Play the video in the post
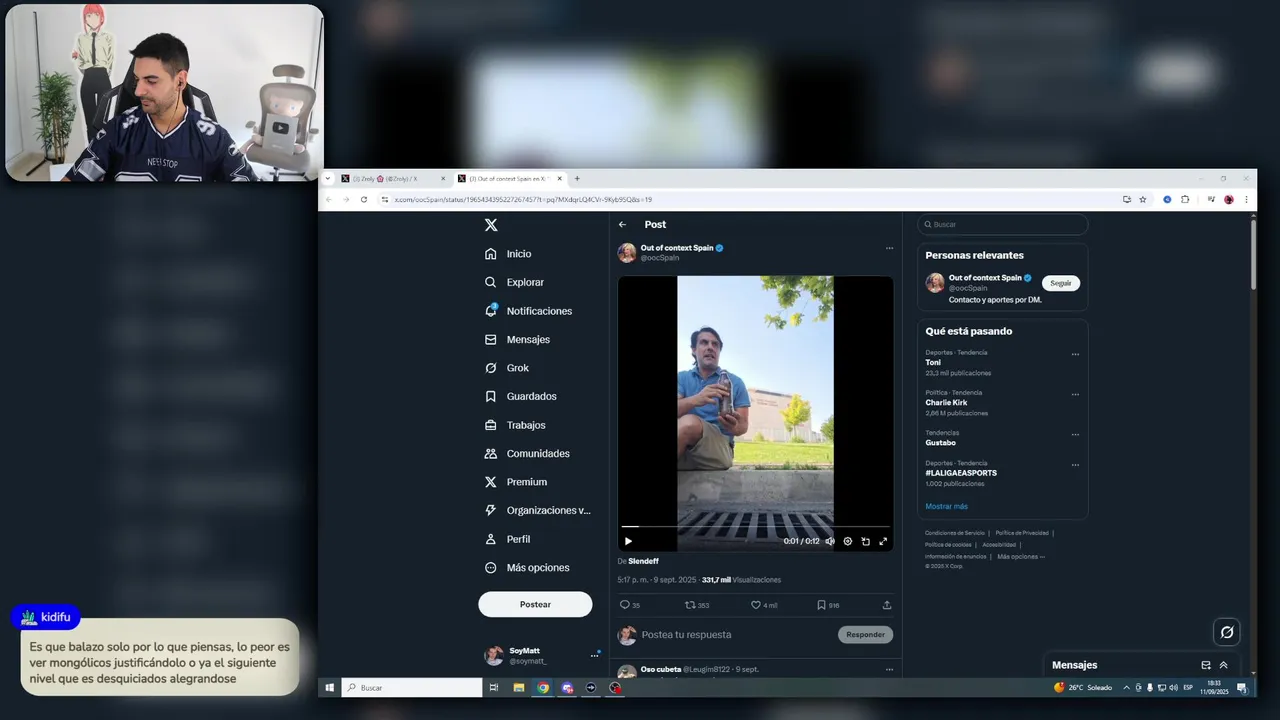The width and height of the screenshot is (1280, 720). pyautogui.click(x=628, y=541)
